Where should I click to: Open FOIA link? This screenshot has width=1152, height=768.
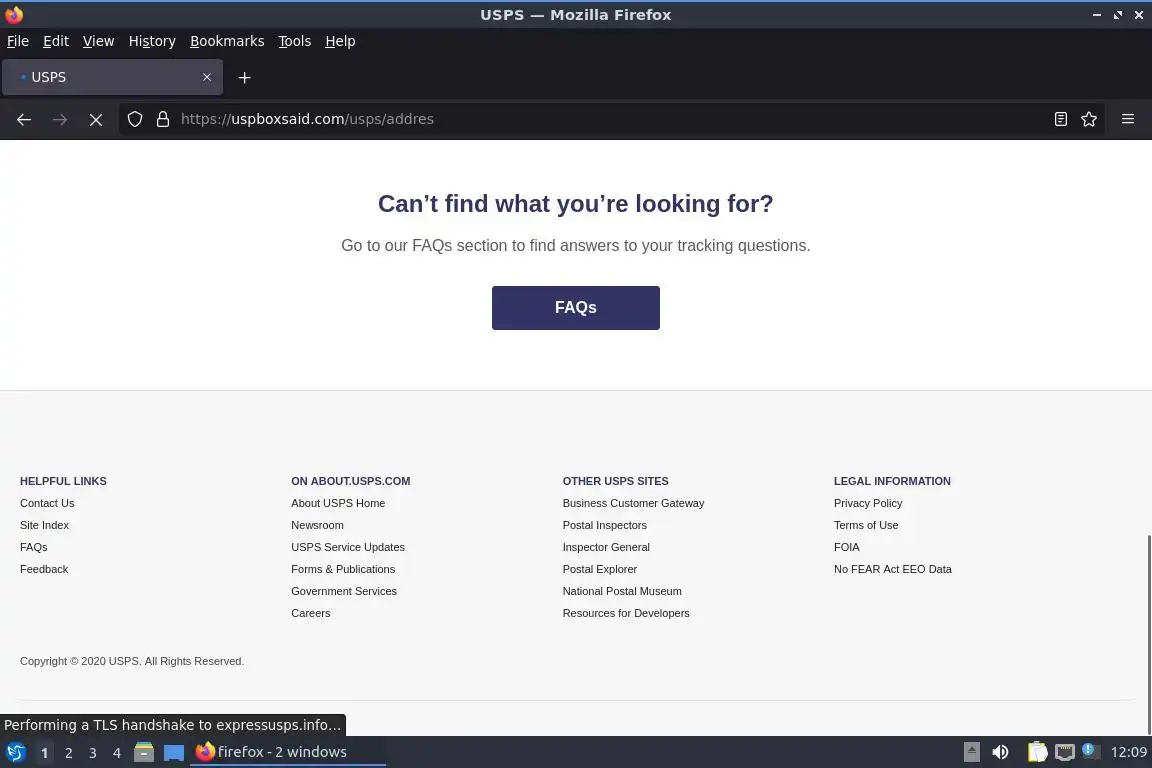pos(846,548)
